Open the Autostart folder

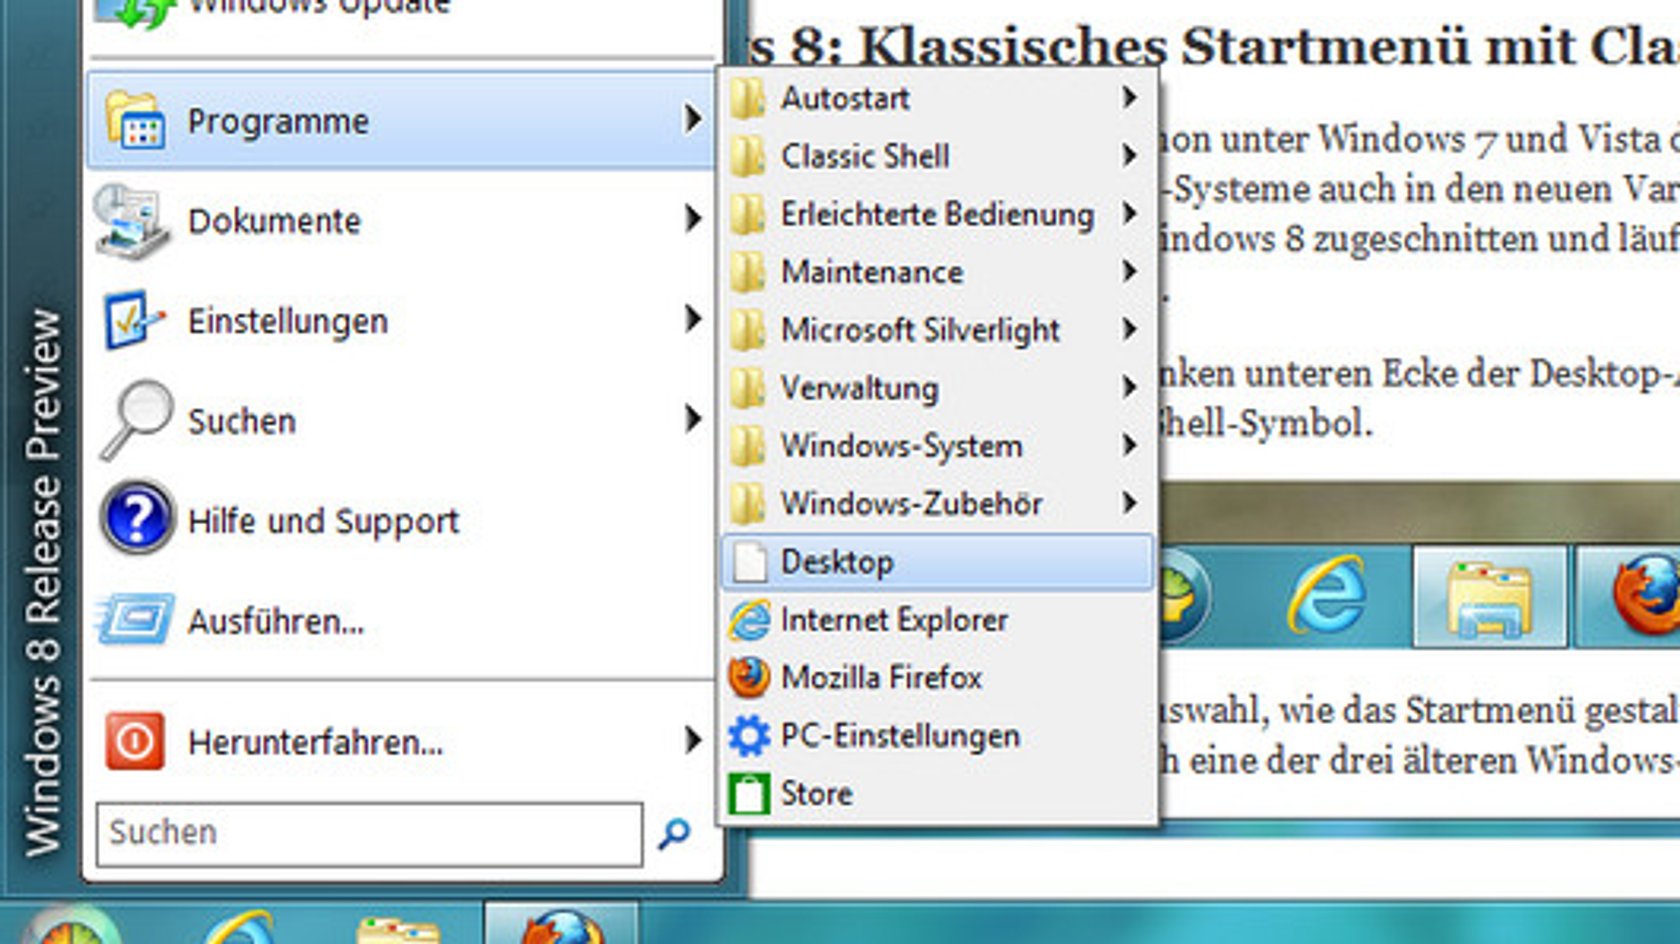[937, 98]
